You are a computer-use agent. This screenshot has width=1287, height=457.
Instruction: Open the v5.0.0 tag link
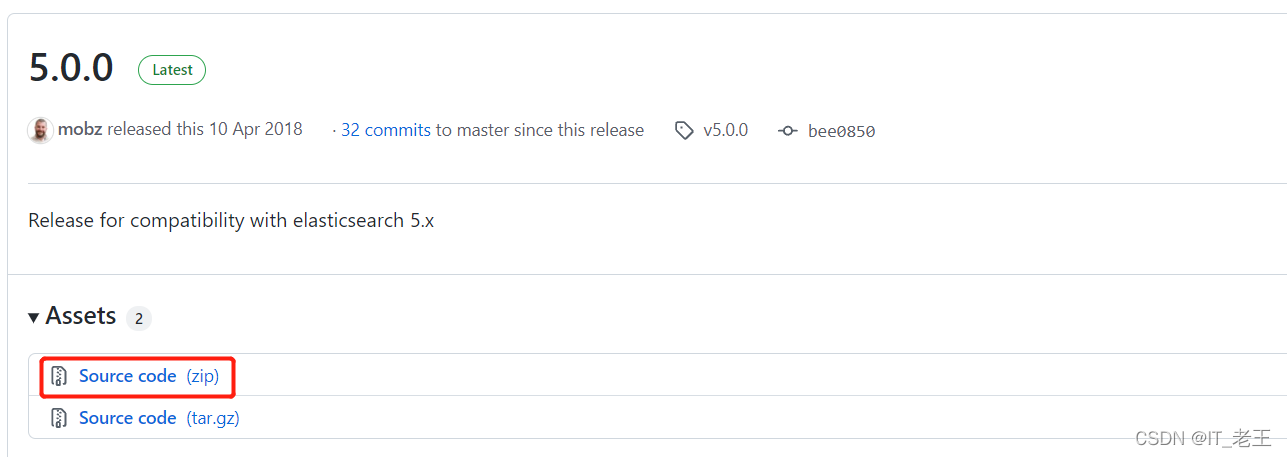click(x=725, y=130)
